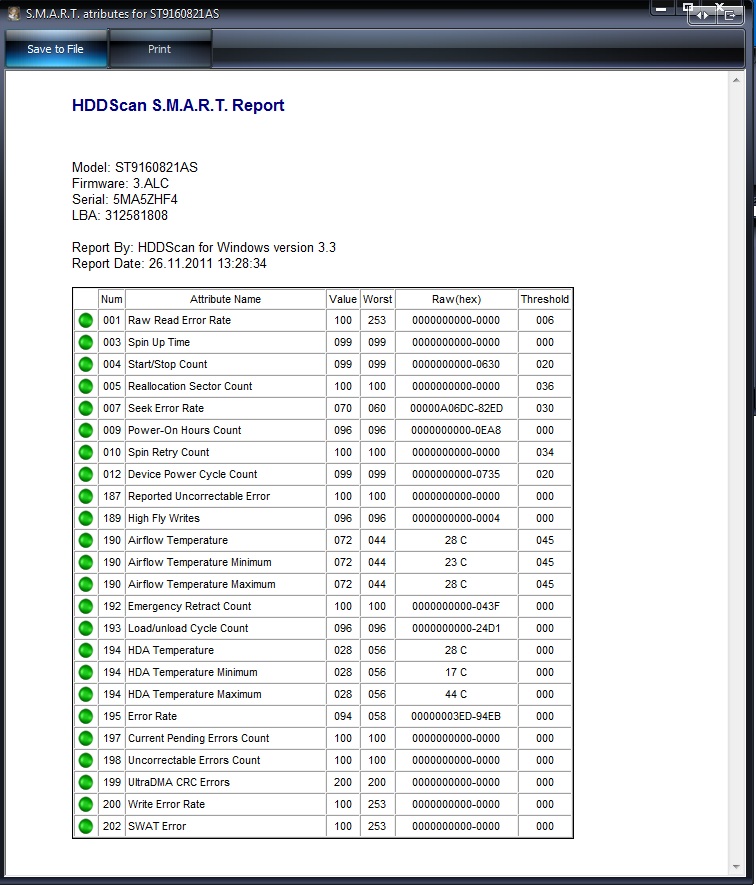Click the window title S.M.A.R.T. atributes text

coord(123,14)
